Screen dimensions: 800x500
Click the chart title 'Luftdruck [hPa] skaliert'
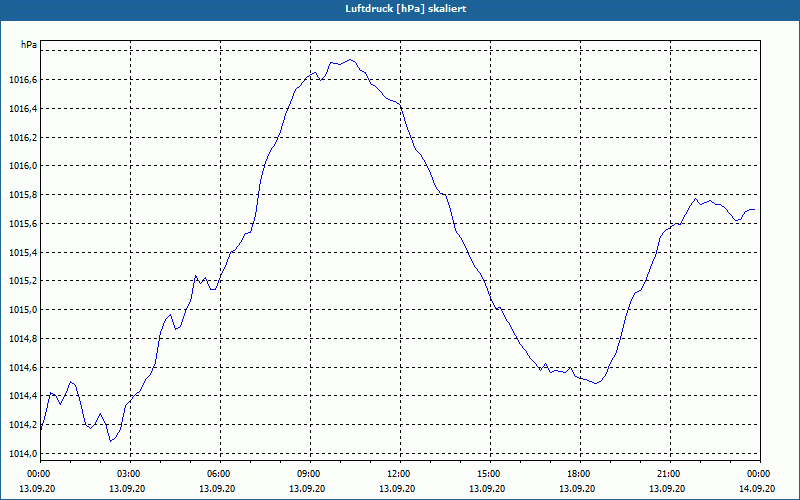[406, 9]
